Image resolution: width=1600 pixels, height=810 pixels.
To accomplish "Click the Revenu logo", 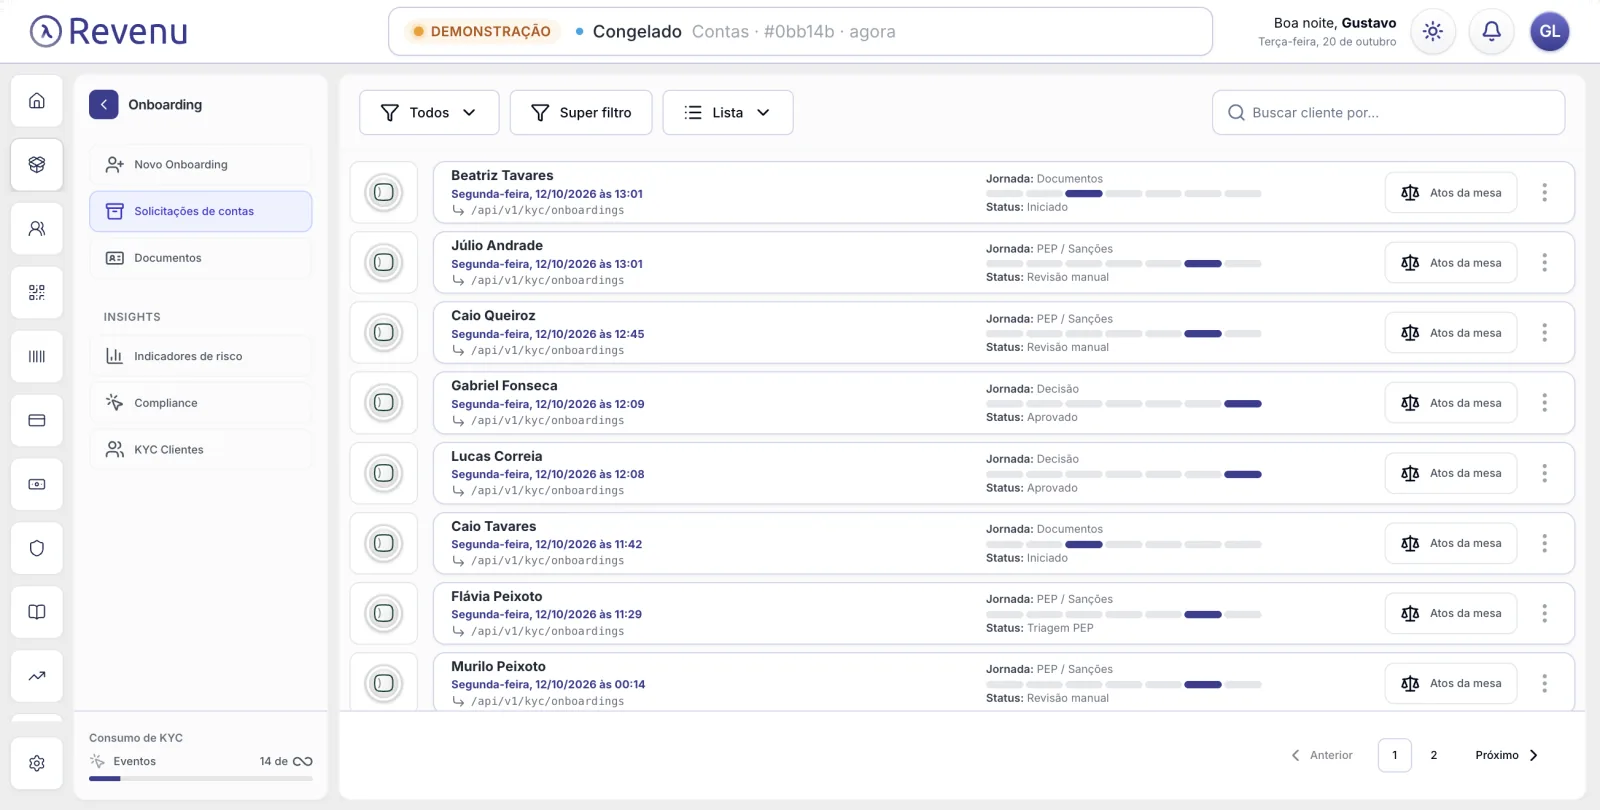I will (109, 32).
